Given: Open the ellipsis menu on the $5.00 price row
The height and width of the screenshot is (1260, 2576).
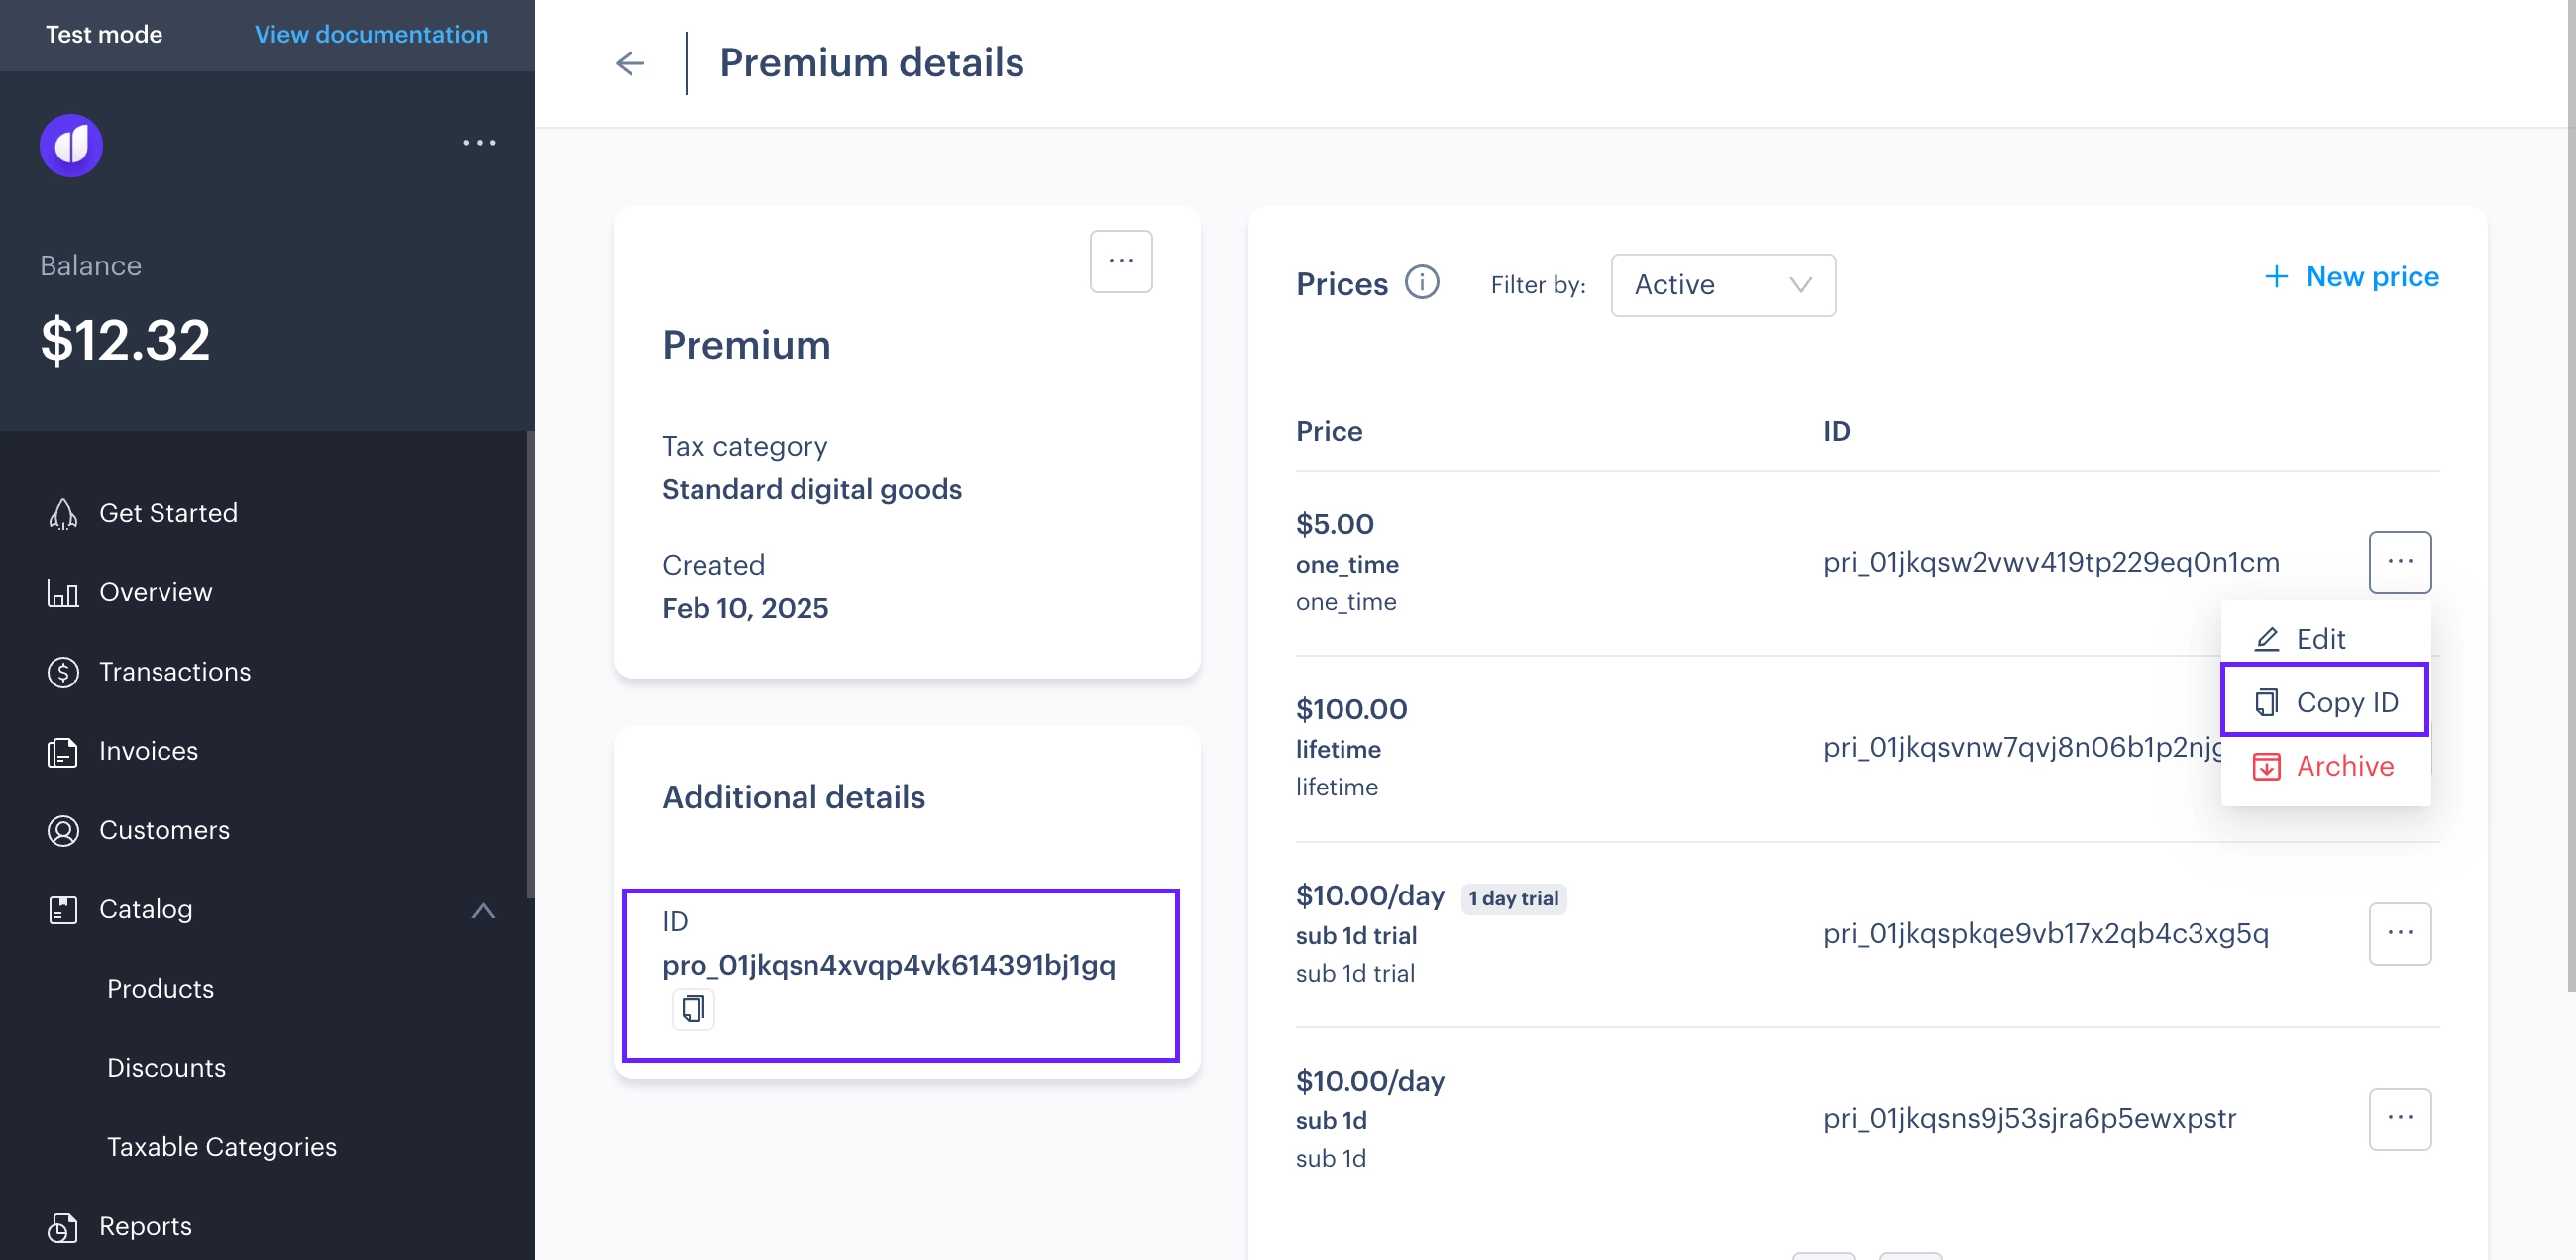Looking at the screenshot, I should (x=2400, y=562).
